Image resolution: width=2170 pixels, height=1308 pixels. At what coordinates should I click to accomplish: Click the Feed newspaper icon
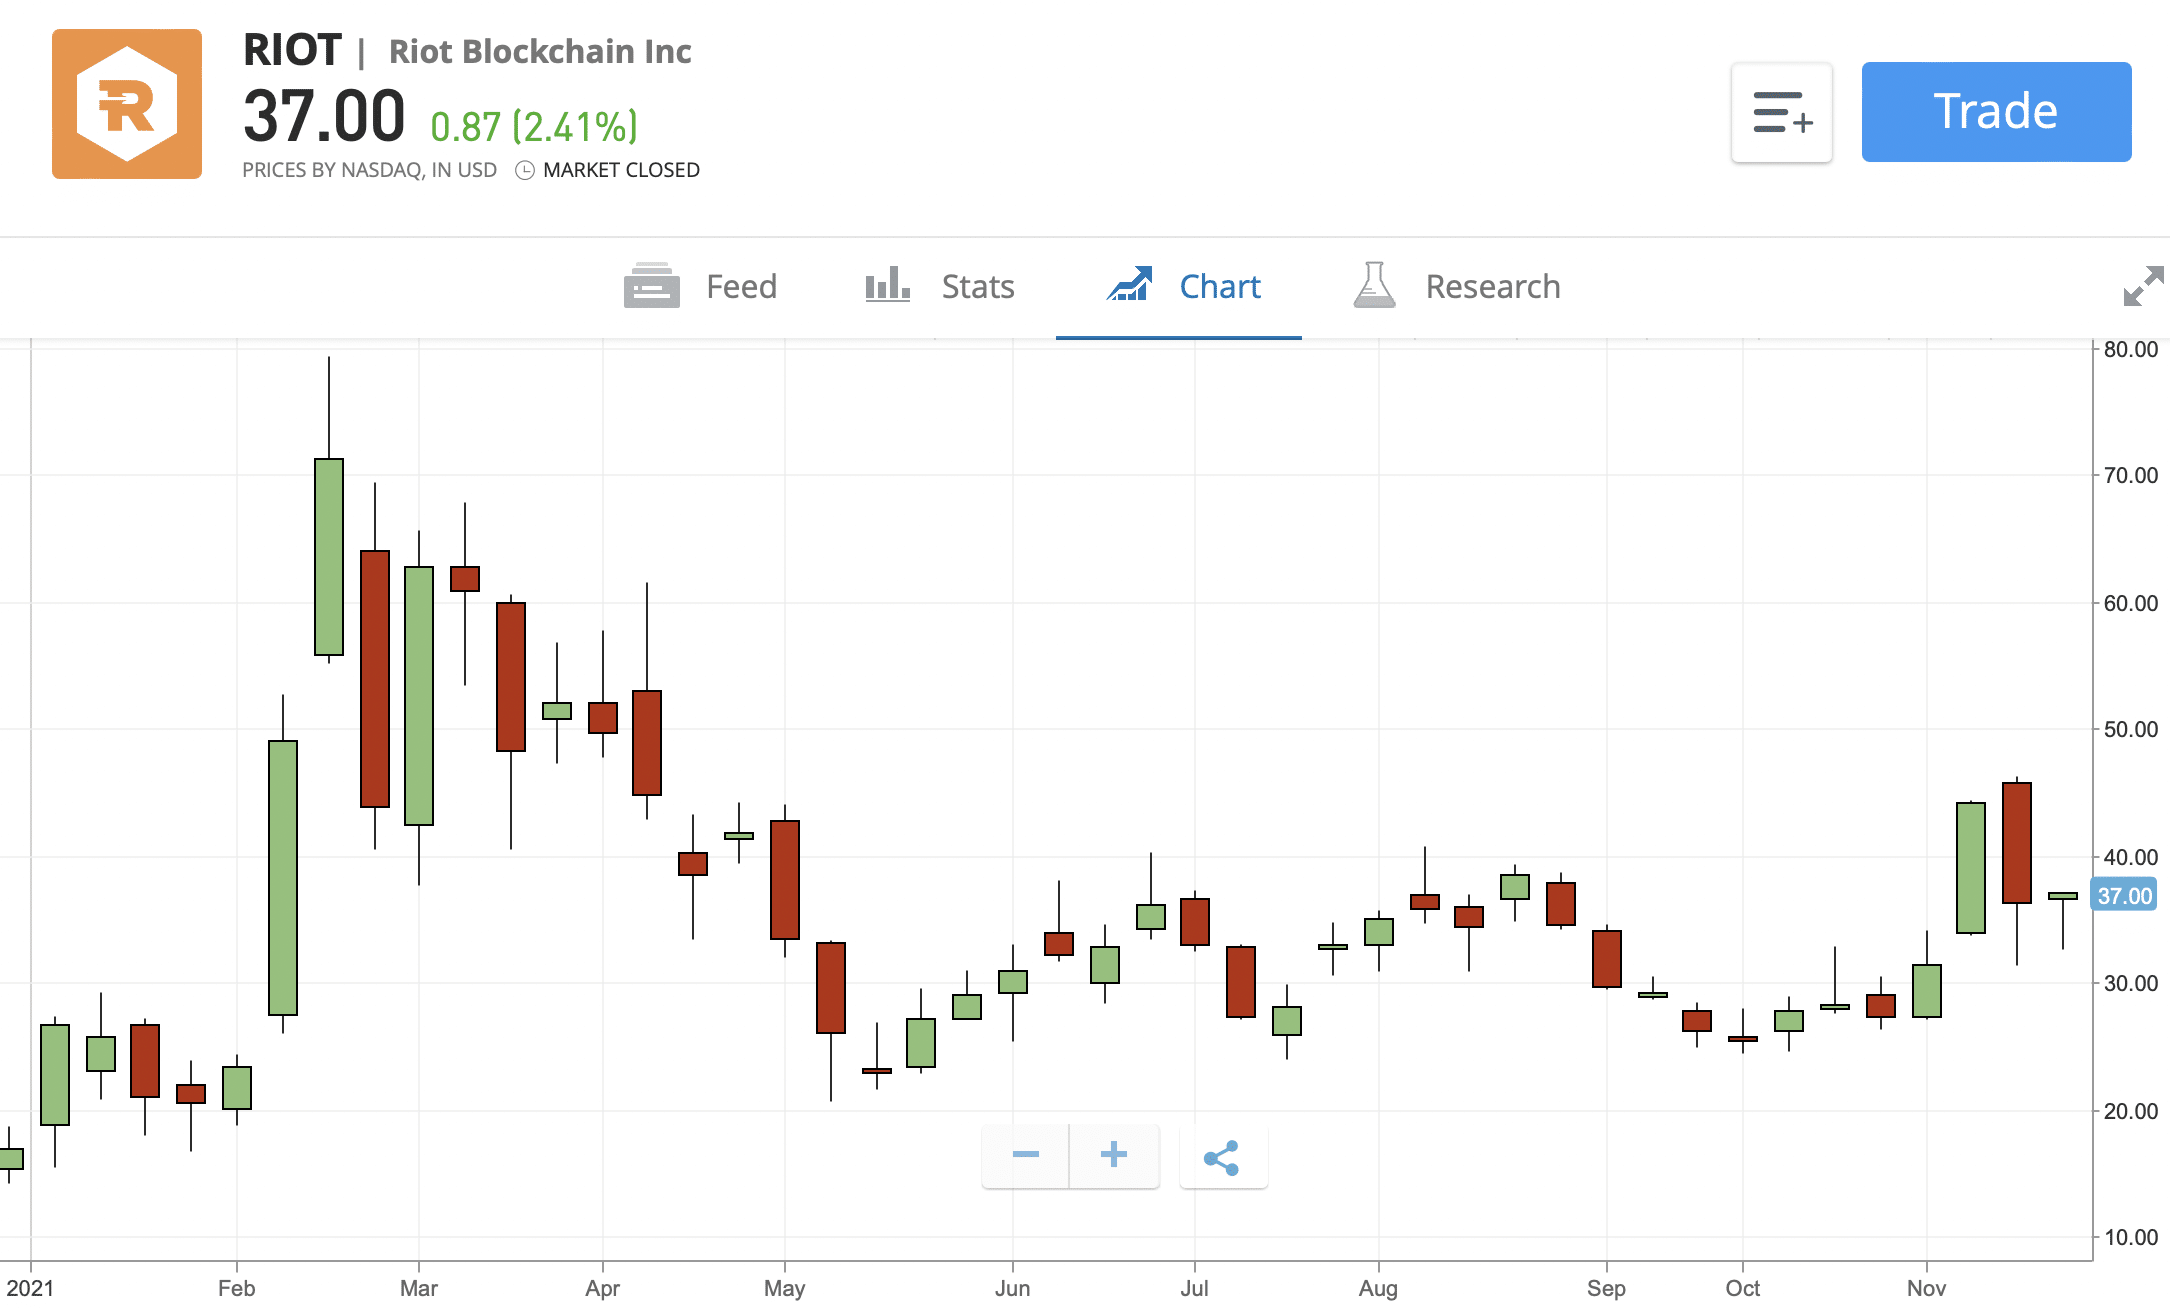[x=651, y=286]
